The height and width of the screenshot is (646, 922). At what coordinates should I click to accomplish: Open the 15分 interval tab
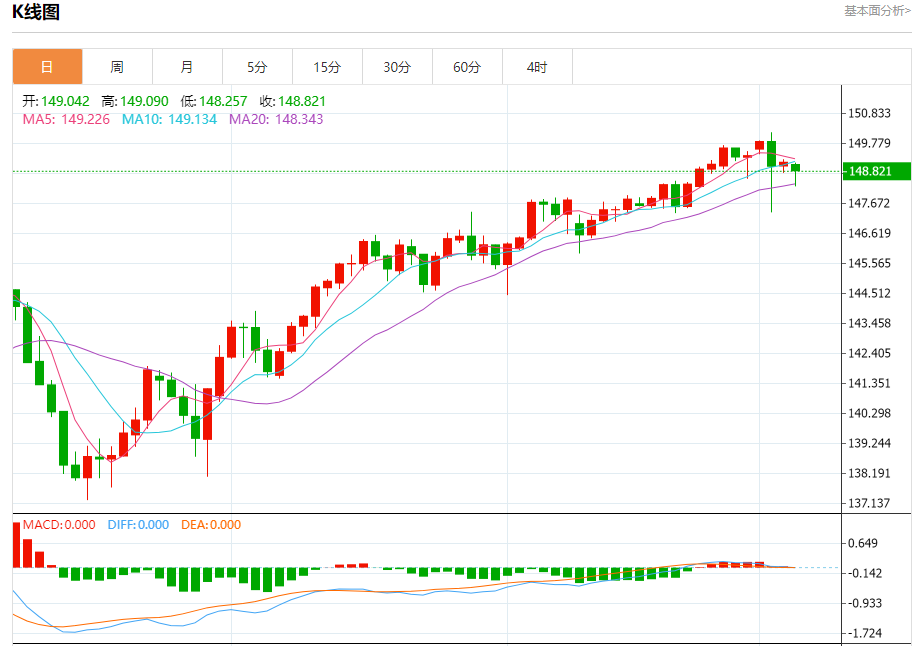[x=327, y=66]
